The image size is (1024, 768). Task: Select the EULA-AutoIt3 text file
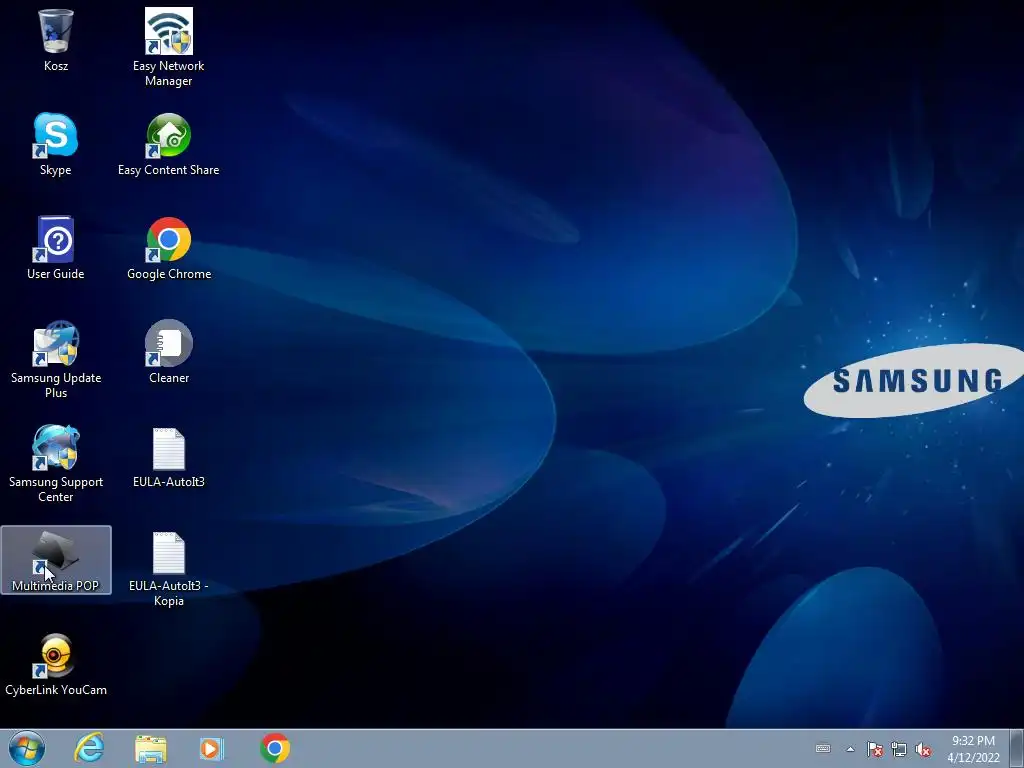(168, 457)
